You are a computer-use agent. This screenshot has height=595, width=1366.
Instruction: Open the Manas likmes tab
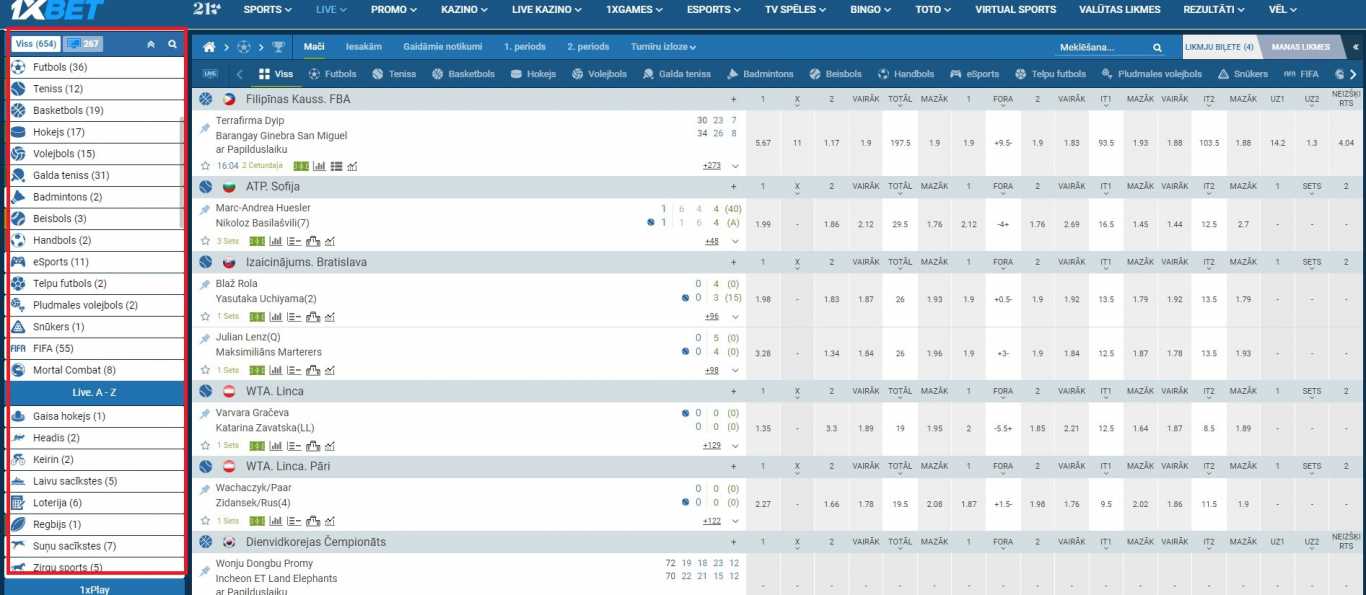click(1301, 47)
